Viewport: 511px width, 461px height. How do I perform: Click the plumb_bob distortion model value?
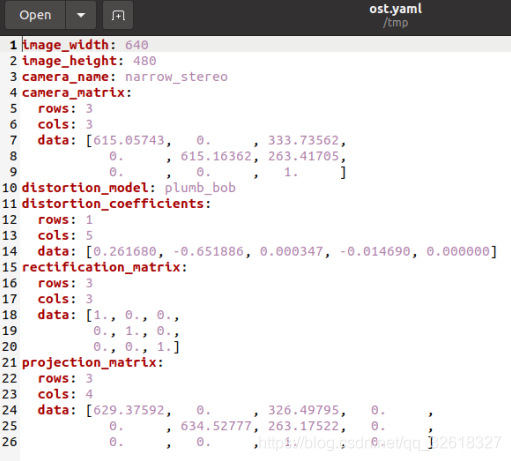(200, 188)
